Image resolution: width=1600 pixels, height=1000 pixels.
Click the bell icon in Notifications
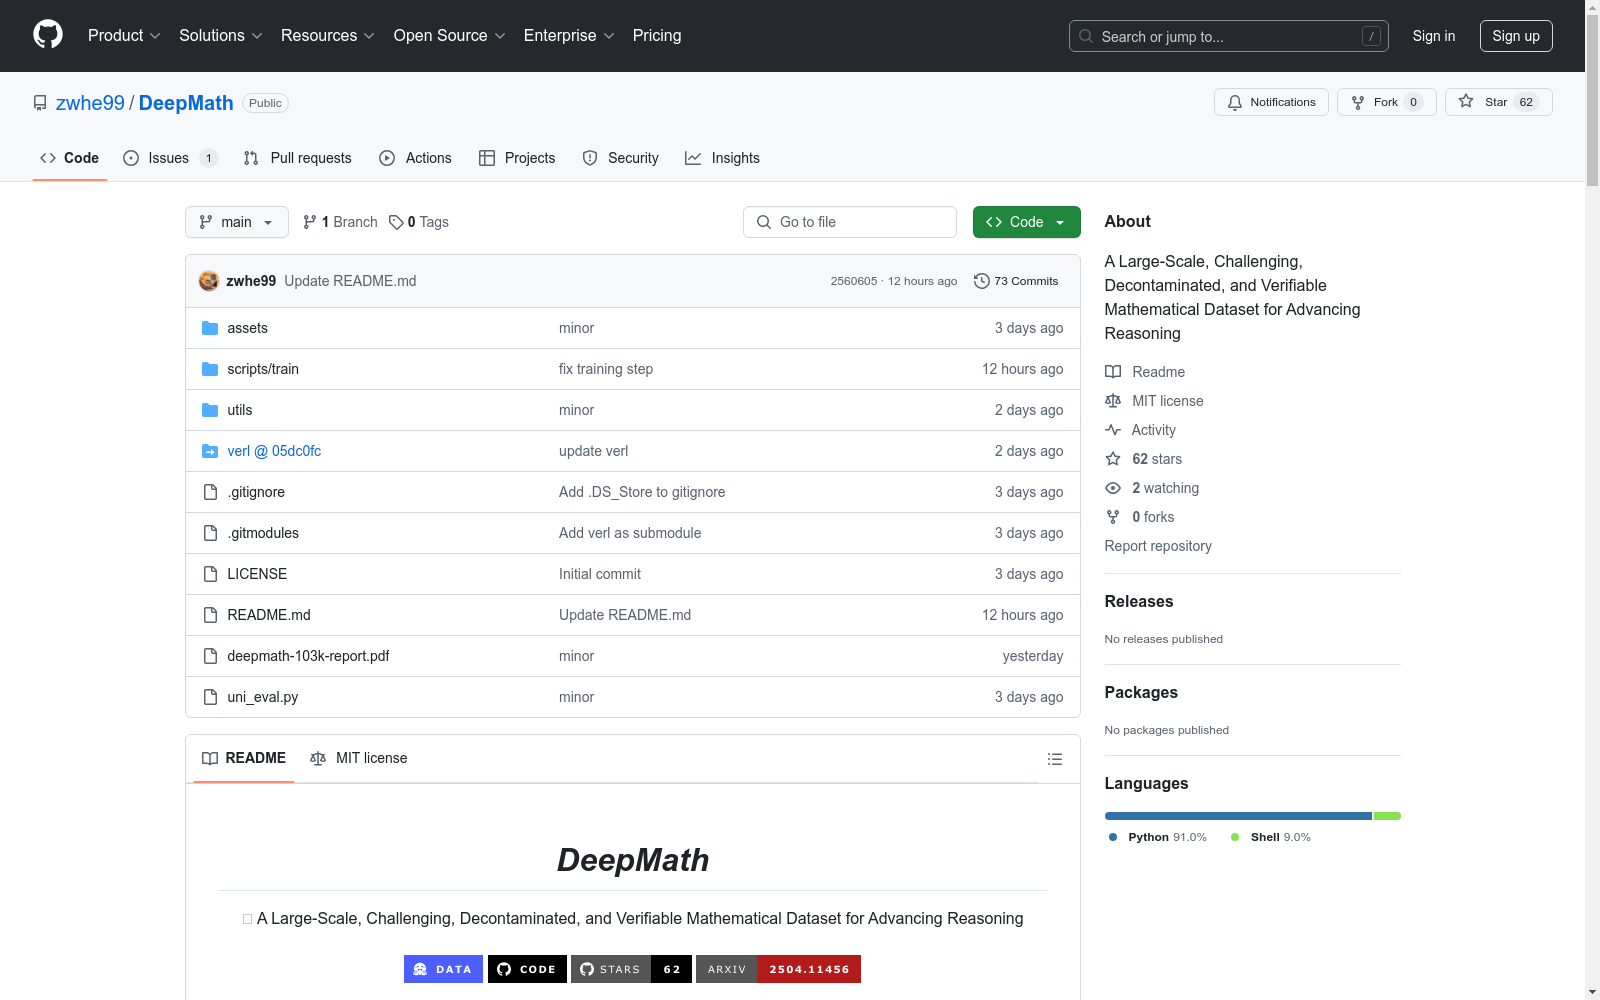pos(1235,102)
